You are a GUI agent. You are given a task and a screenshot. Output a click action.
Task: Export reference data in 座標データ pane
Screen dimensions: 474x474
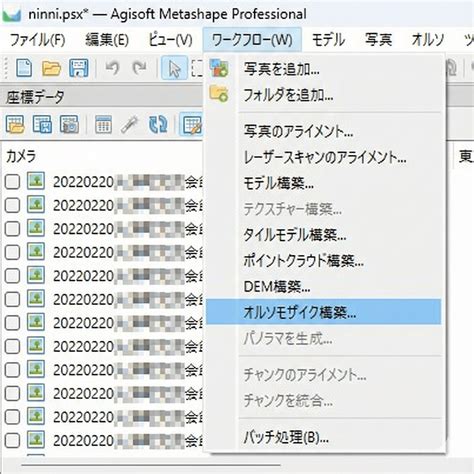(42, 125)
